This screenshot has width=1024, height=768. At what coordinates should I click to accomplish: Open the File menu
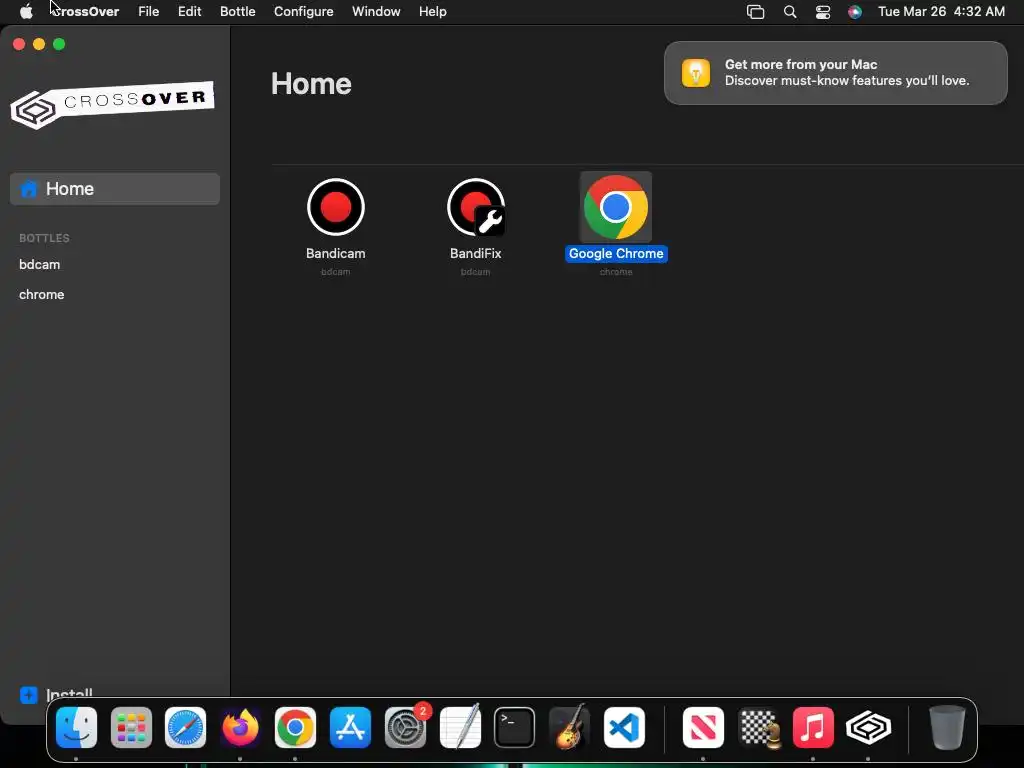(x=148, y=12)
